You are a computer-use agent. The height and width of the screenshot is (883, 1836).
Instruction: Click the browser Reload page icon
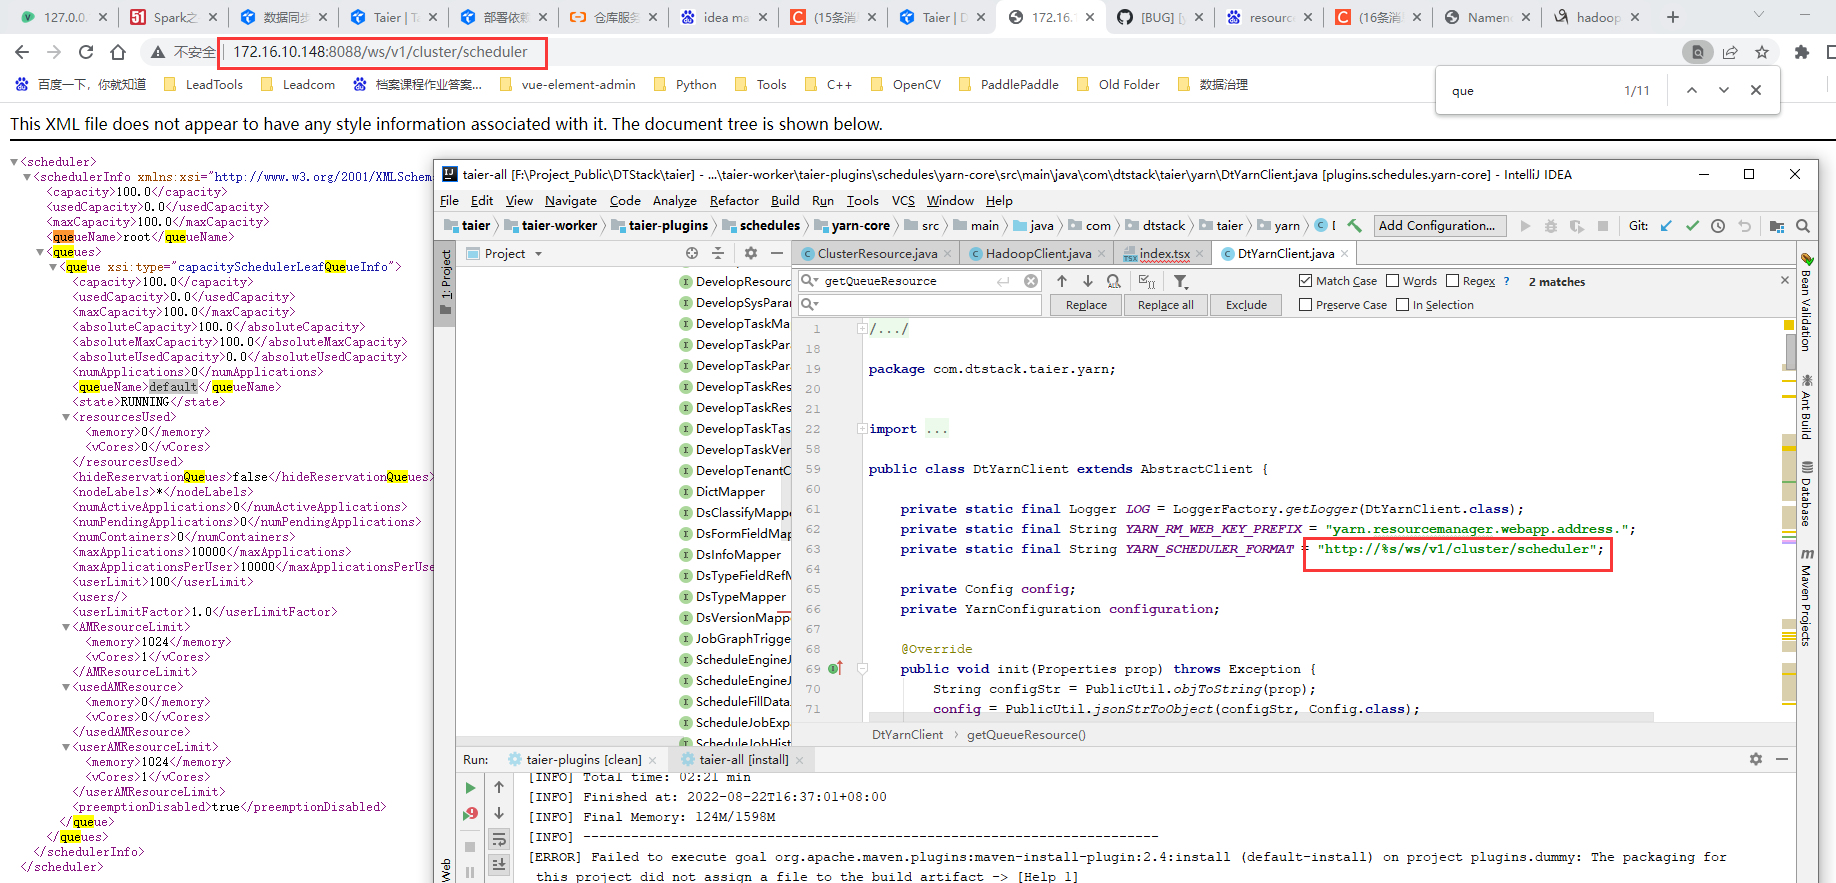coord(86,52)
